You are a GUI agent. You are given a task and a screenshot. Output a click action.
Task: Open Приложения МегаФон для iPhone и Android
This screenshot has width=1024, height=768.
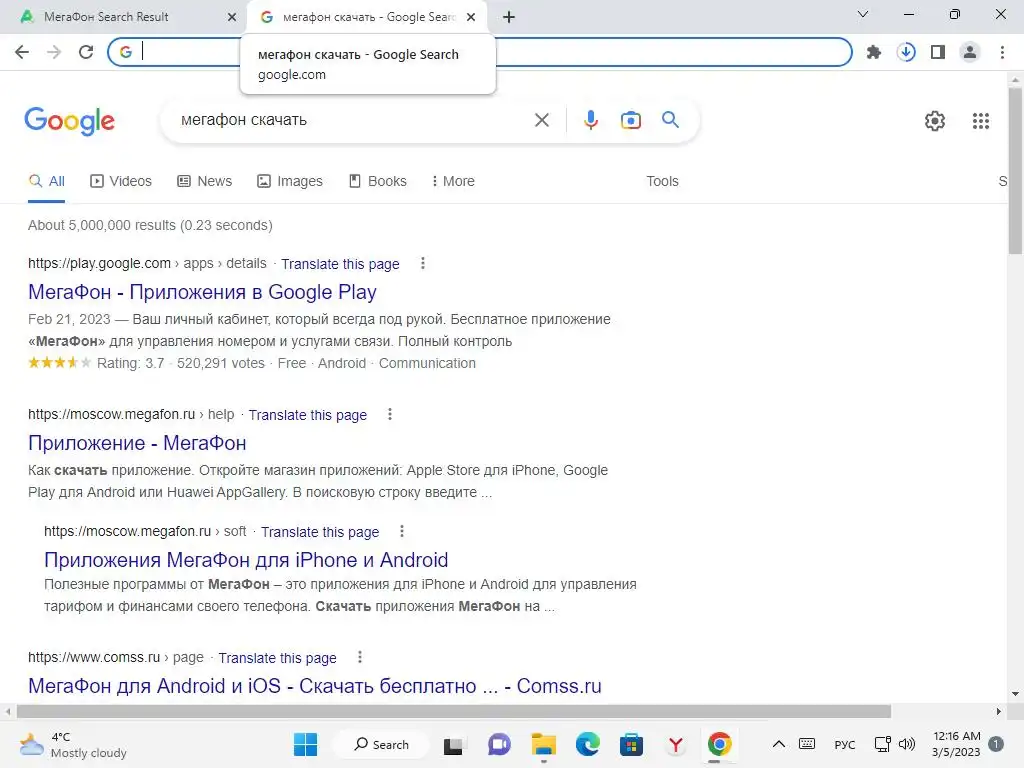click(246, 560)
